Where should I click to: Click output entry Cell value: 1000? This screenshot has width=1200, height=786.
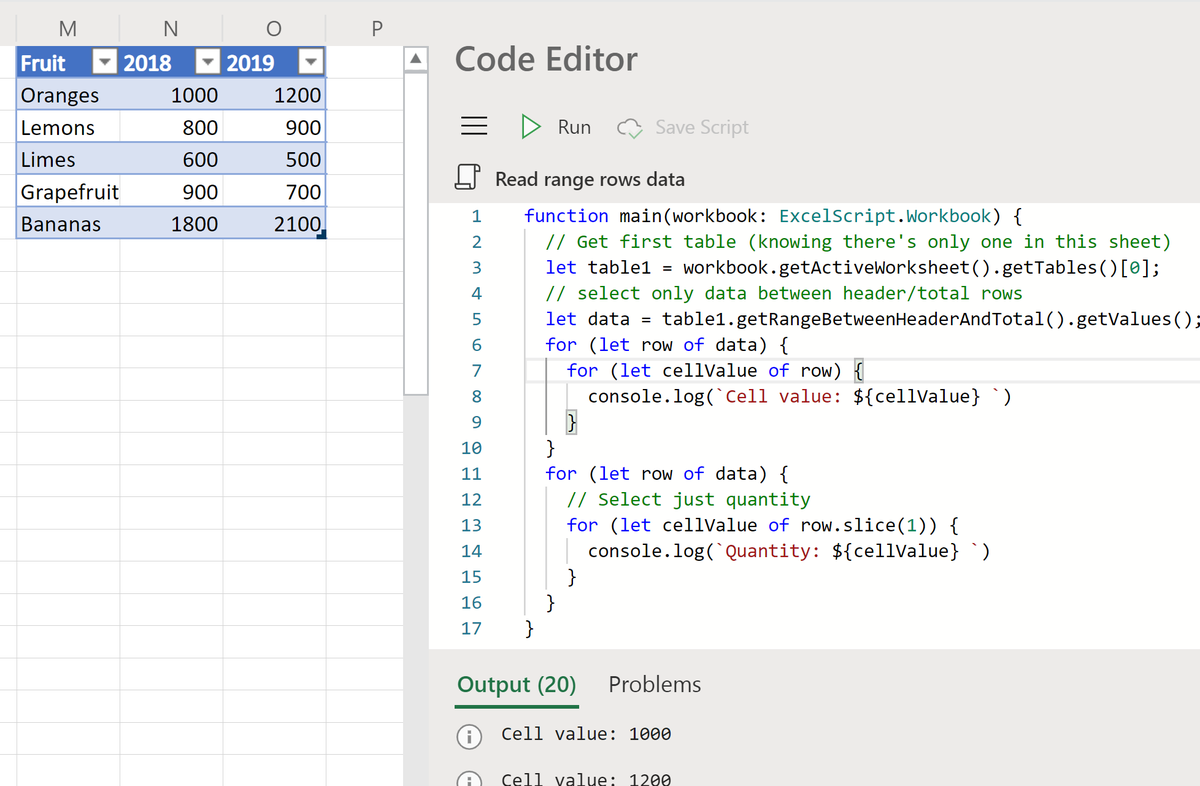[x=586, y=734]
